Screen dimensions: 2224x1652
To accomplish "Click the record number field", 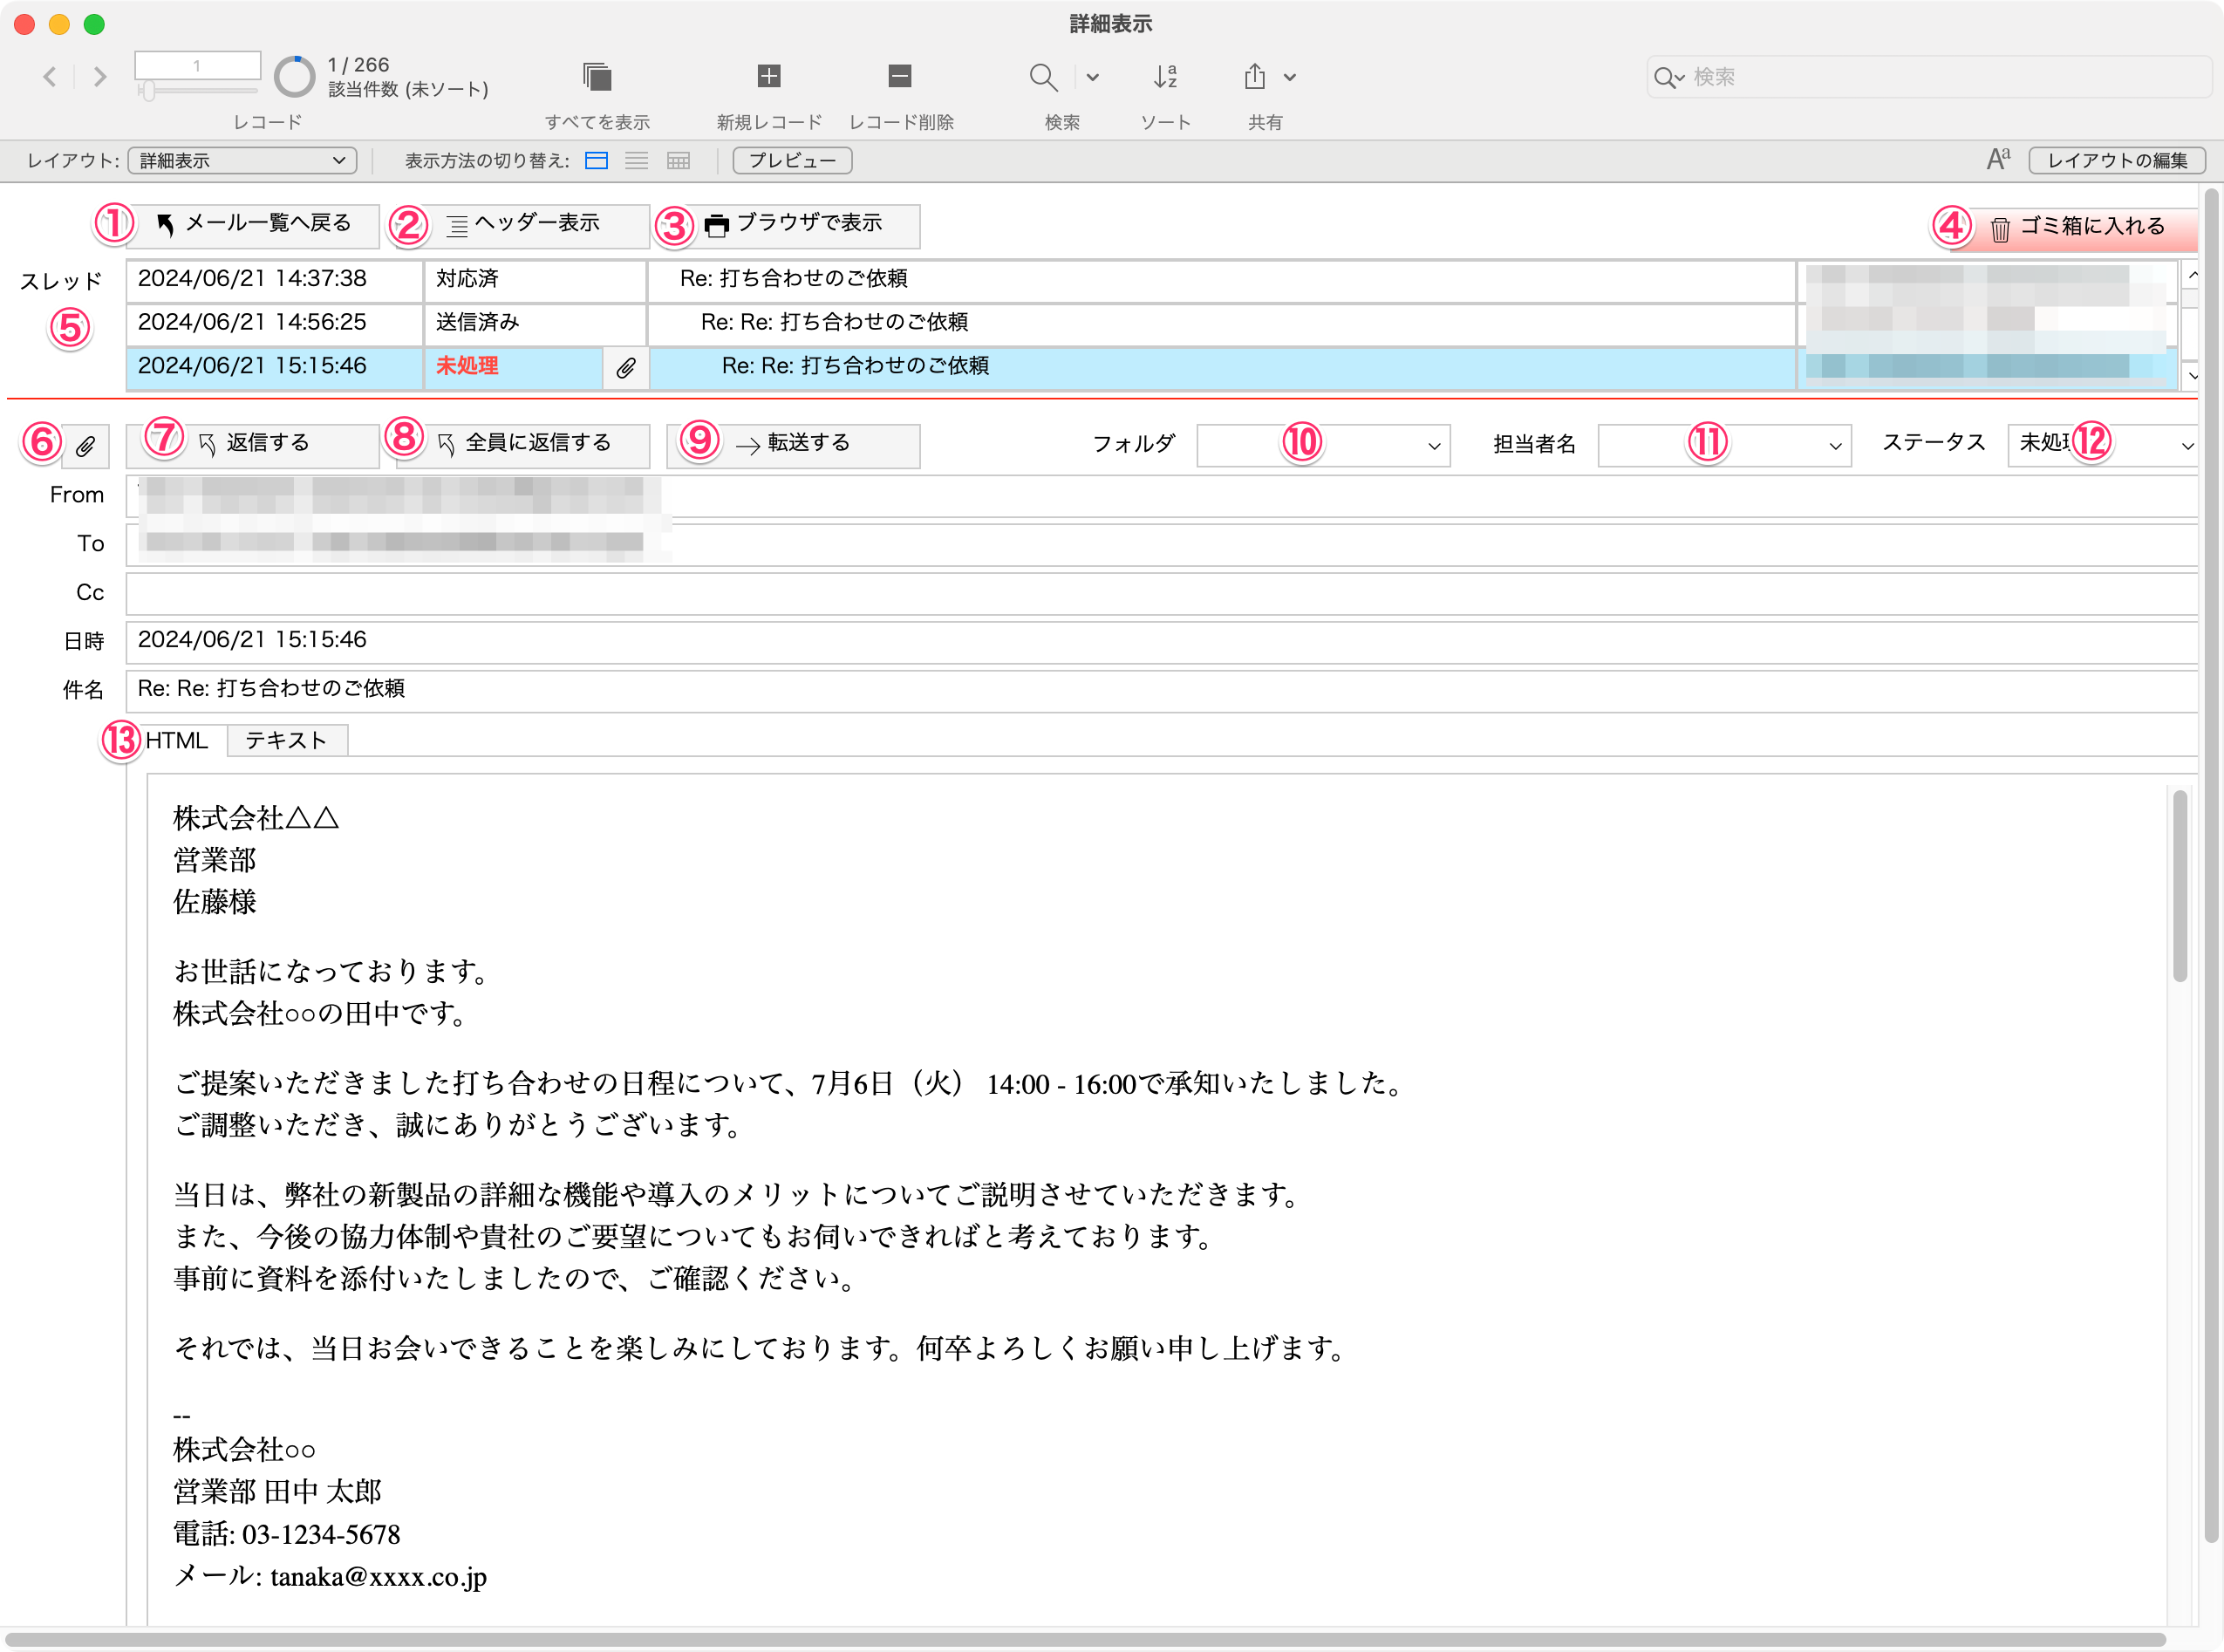I will tap(198, 65).
